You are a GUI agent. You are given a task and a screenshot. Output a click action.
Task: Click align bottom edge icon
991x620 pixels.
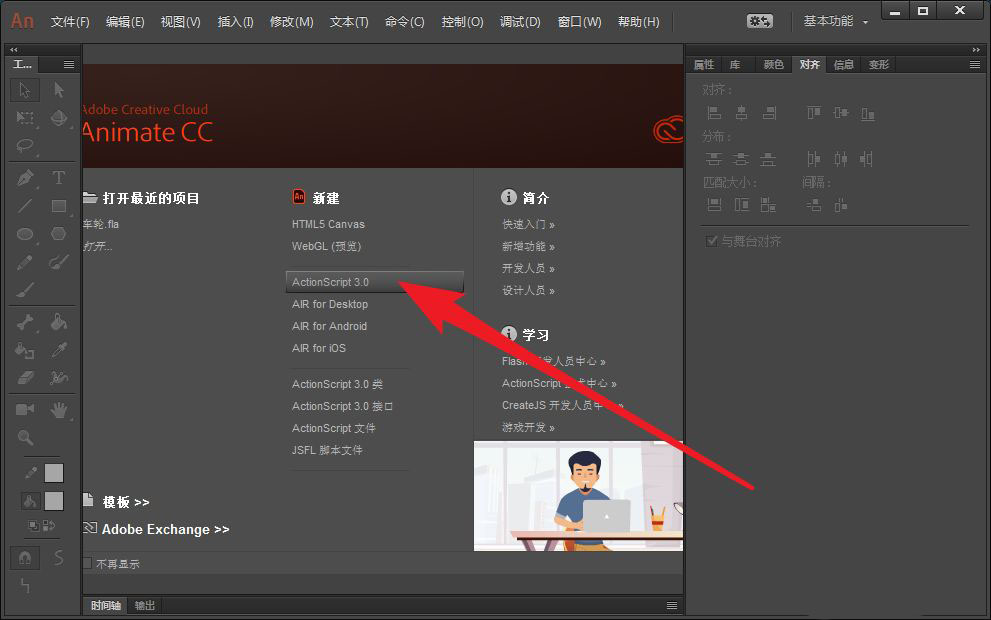coord(868,113)
